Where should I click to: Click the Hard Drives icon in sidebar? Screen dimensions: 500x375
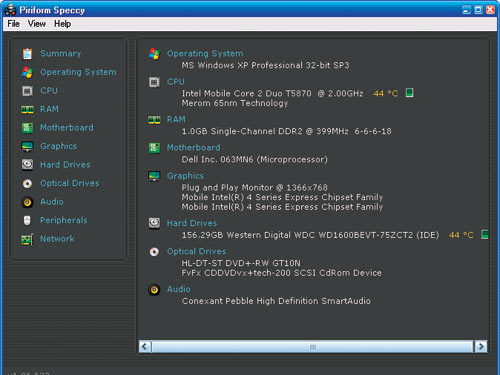(27, 165)
